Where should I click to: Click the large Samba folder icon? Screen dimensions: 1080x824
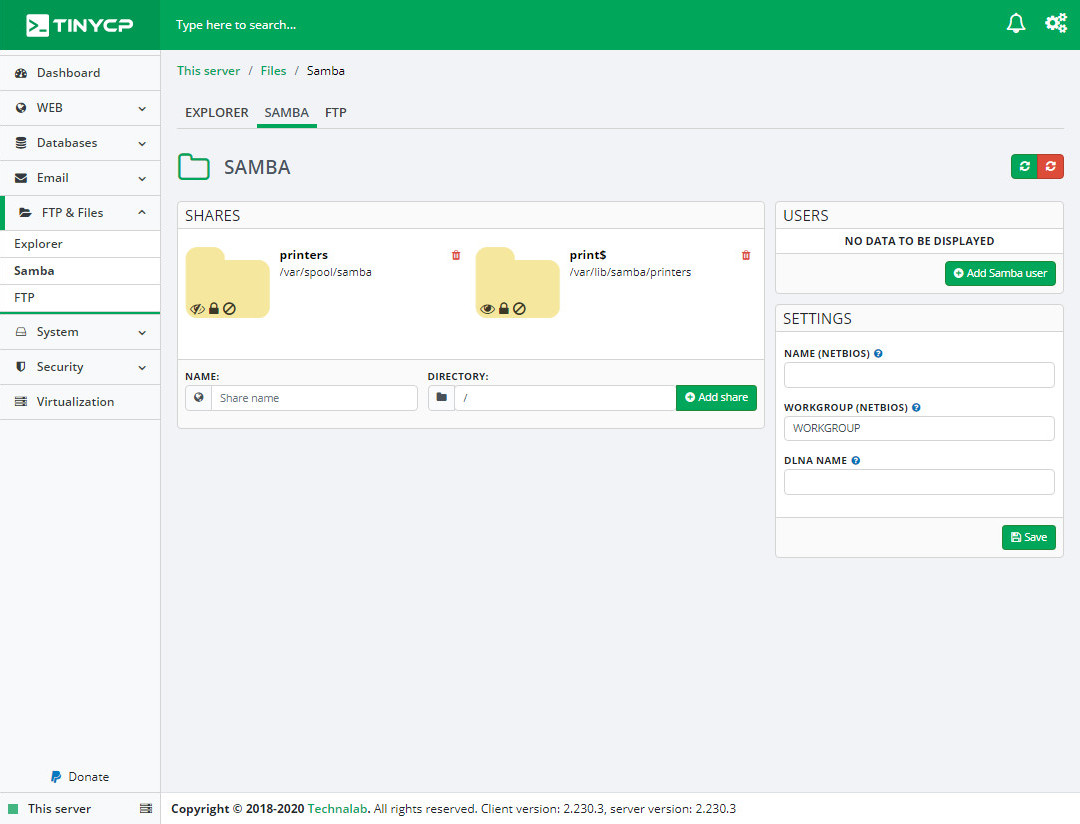point(194,167)
